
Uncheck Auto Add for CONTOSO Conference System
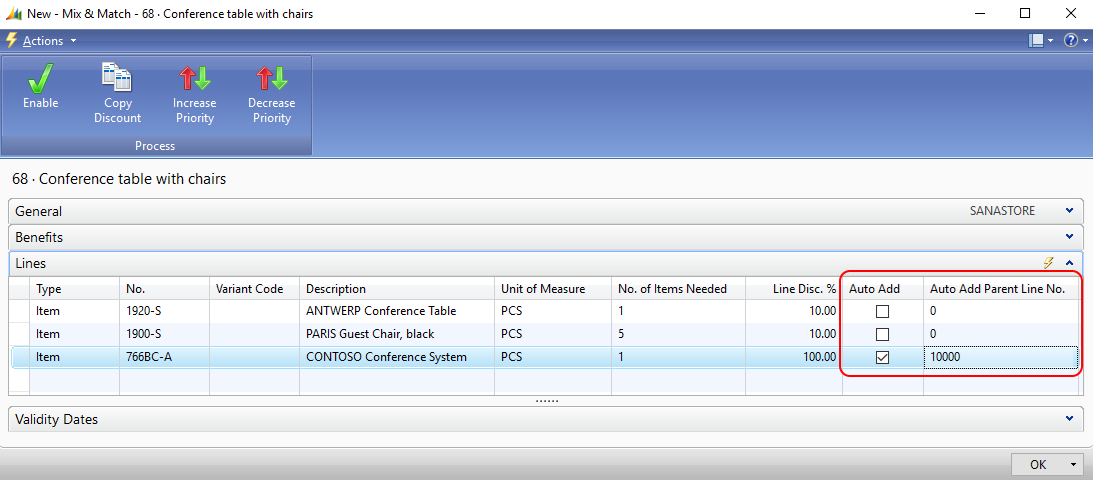pos(882,357)
